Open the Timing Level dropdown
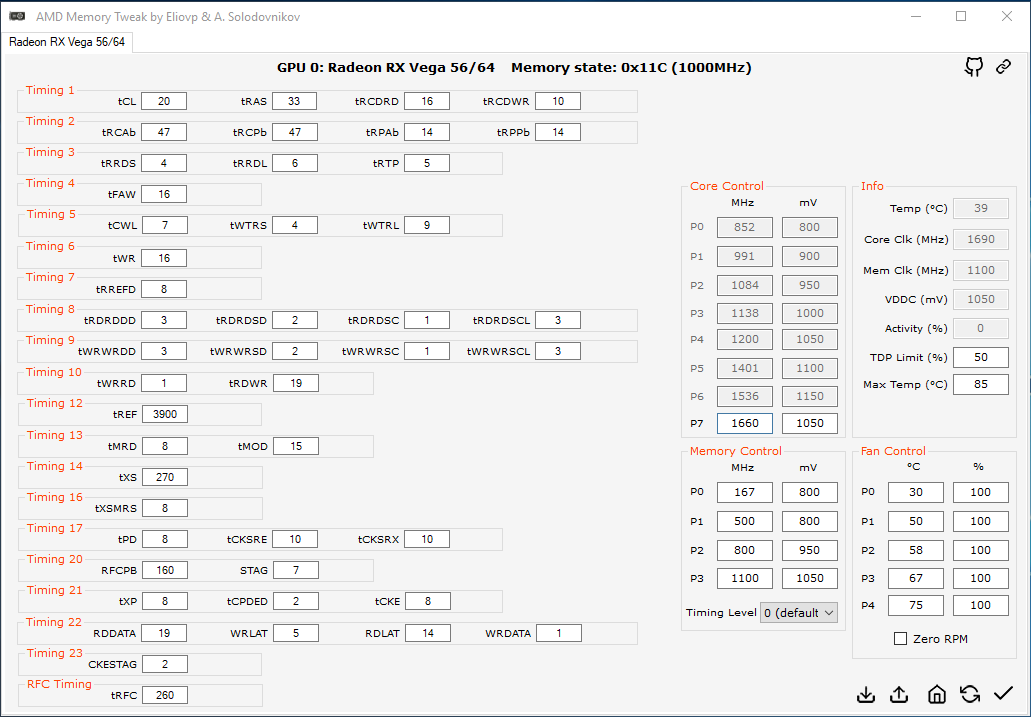Image resolution: width=1031 pixels, height=717 pixels. [x=798, y=613]
